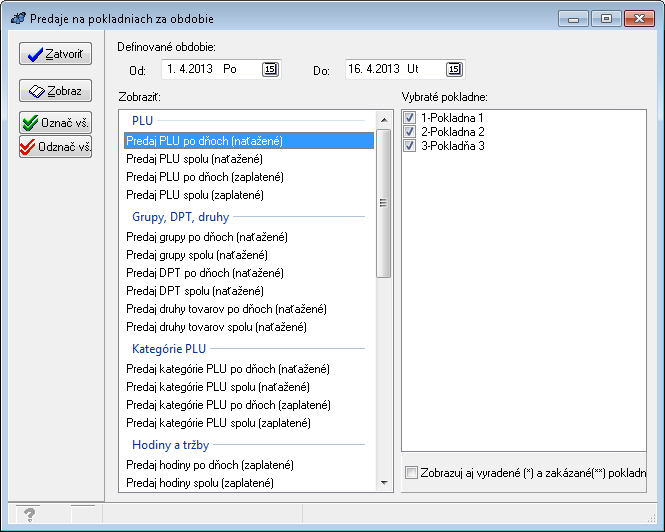665x532 pixels.
Task: Click scroll up arrow of Zobraziť list
Action: pyautogui.click(x=384, y=119)
